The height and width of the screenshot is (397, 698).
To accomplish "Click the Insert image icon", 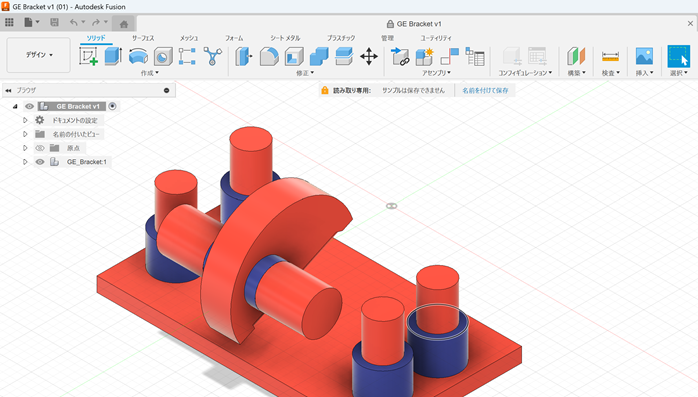I will tap(644, 57).
